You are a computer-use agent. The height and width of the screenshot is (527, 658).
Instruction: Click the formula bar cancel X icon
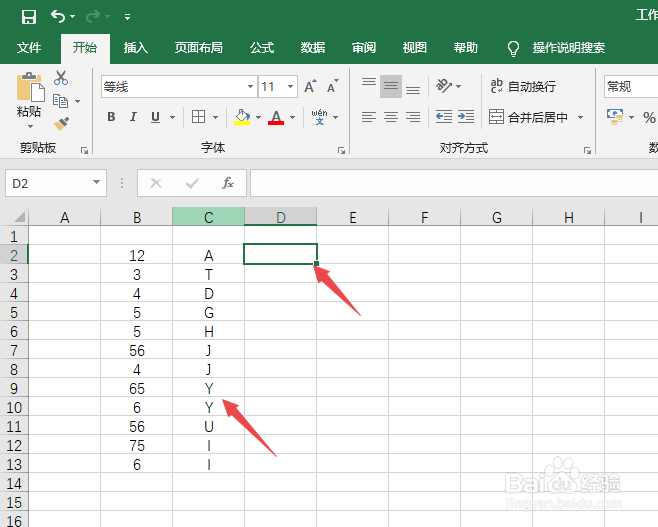[156, 183]
